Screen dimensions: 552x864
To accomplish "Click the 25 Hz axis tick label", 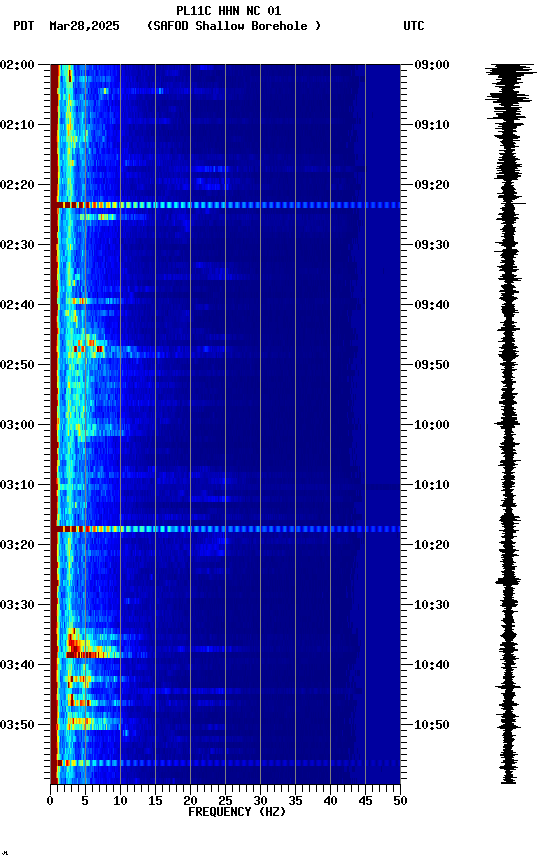I will click(x=225, y=801).
